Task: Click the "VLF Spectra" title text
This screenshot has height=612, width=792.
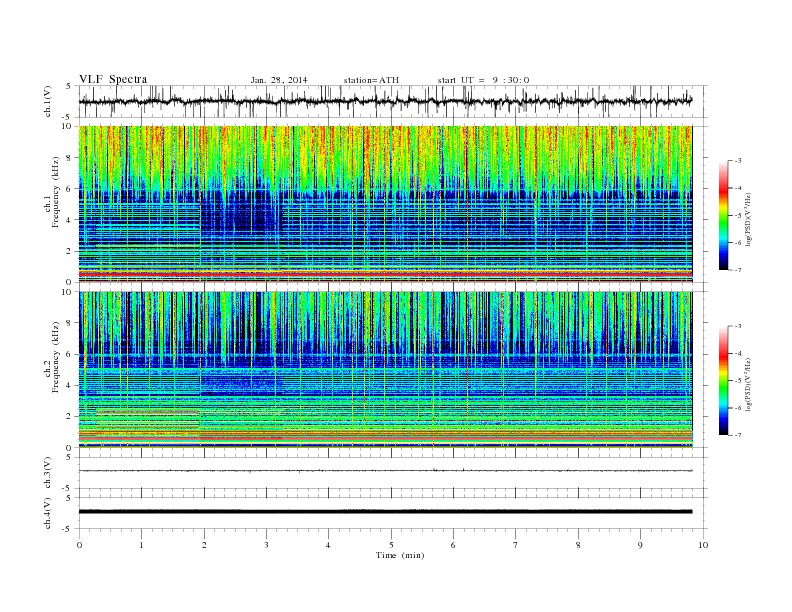Action: pos(113,79)
